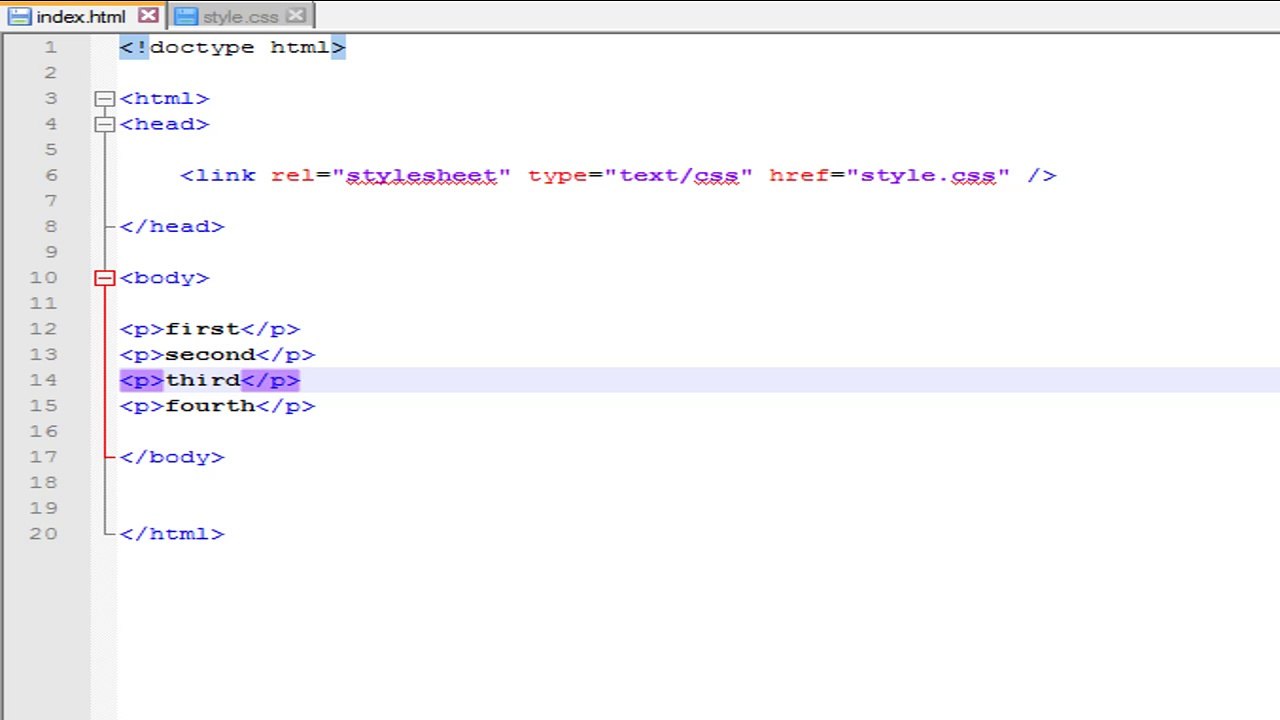This screenshot has height=720, width=1280.
Task: Click the word third in highlighted line
Action: click(203, 380)
